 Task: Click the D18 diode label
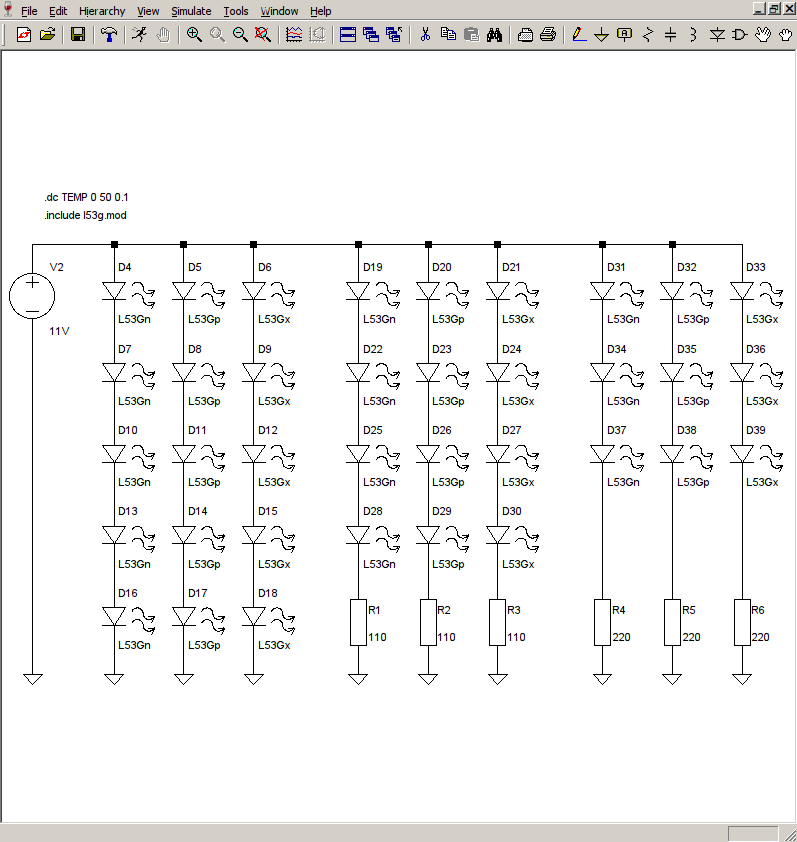pos(267,593)
